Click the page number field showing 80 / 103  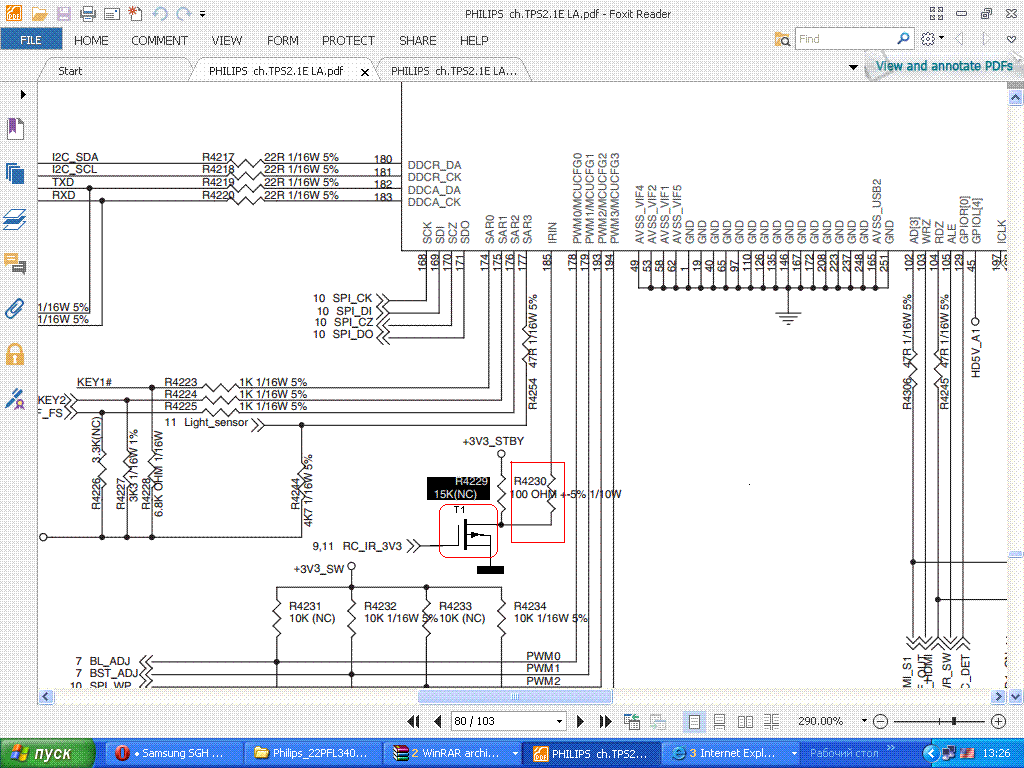tap(502, 721)
